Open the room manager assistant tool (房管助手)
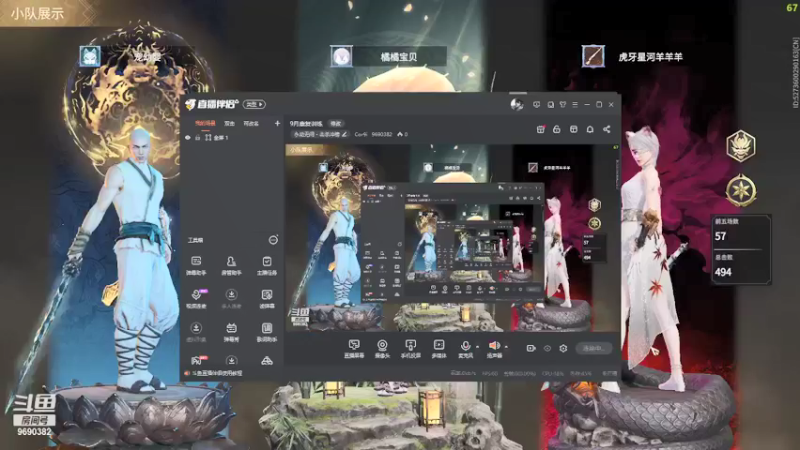The height and width of the screenshot is (450, 800). click(x=231, y=266)
